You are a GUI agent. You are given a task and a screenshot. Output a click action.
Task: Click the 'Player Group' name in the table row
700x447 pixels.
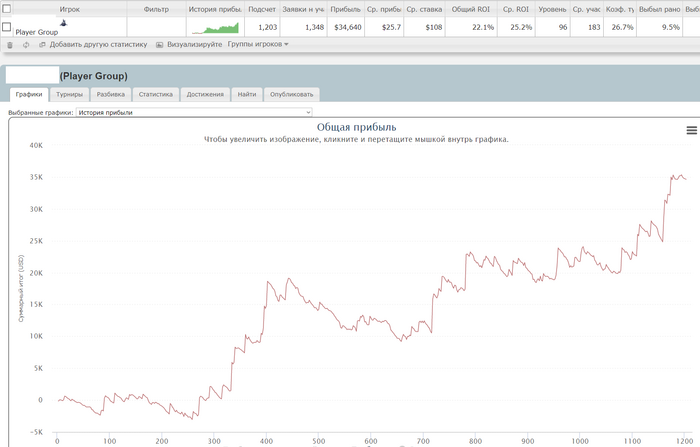pos(37,32)
